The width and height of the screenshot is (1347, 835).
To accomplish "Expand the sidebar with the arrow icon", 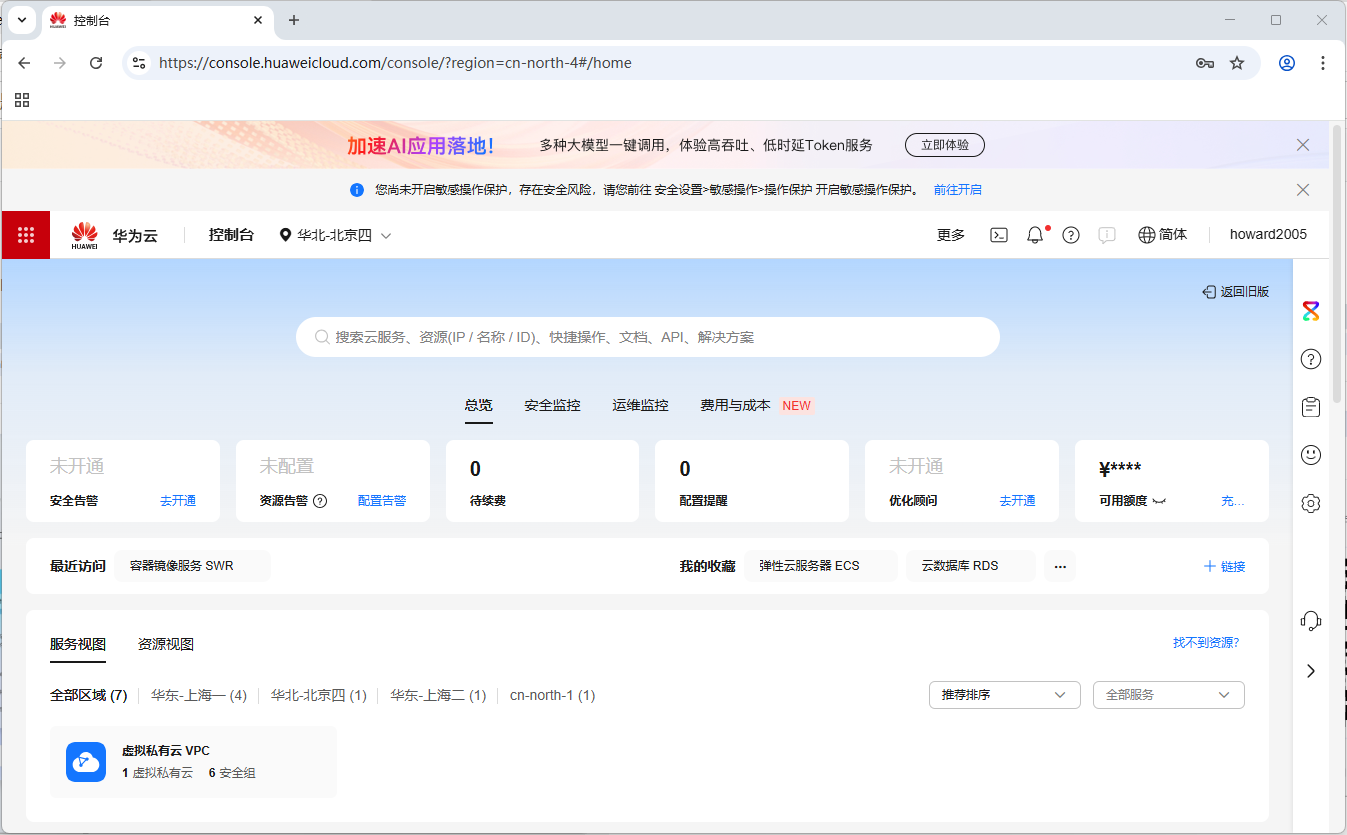I will [x=1311, y=671].
